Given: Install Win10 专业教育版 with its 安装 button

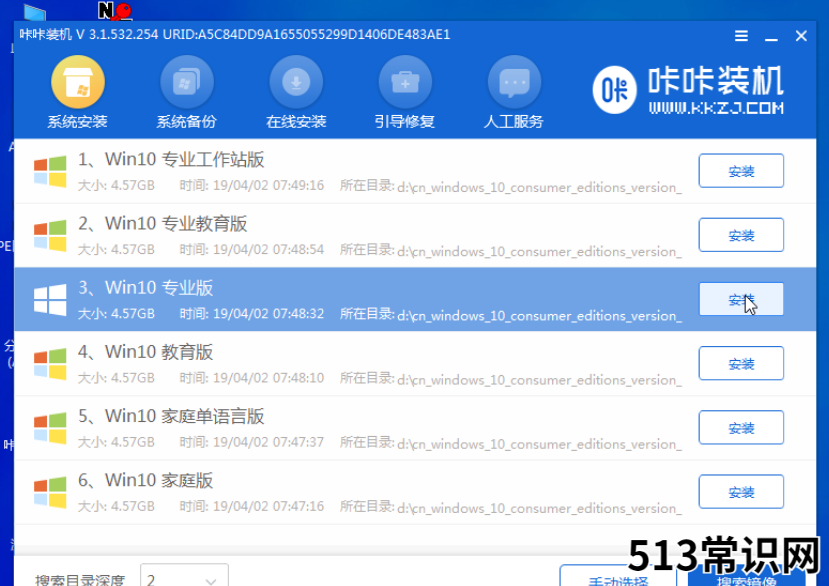Looking at the screenshot, I should tap(741, 235).
